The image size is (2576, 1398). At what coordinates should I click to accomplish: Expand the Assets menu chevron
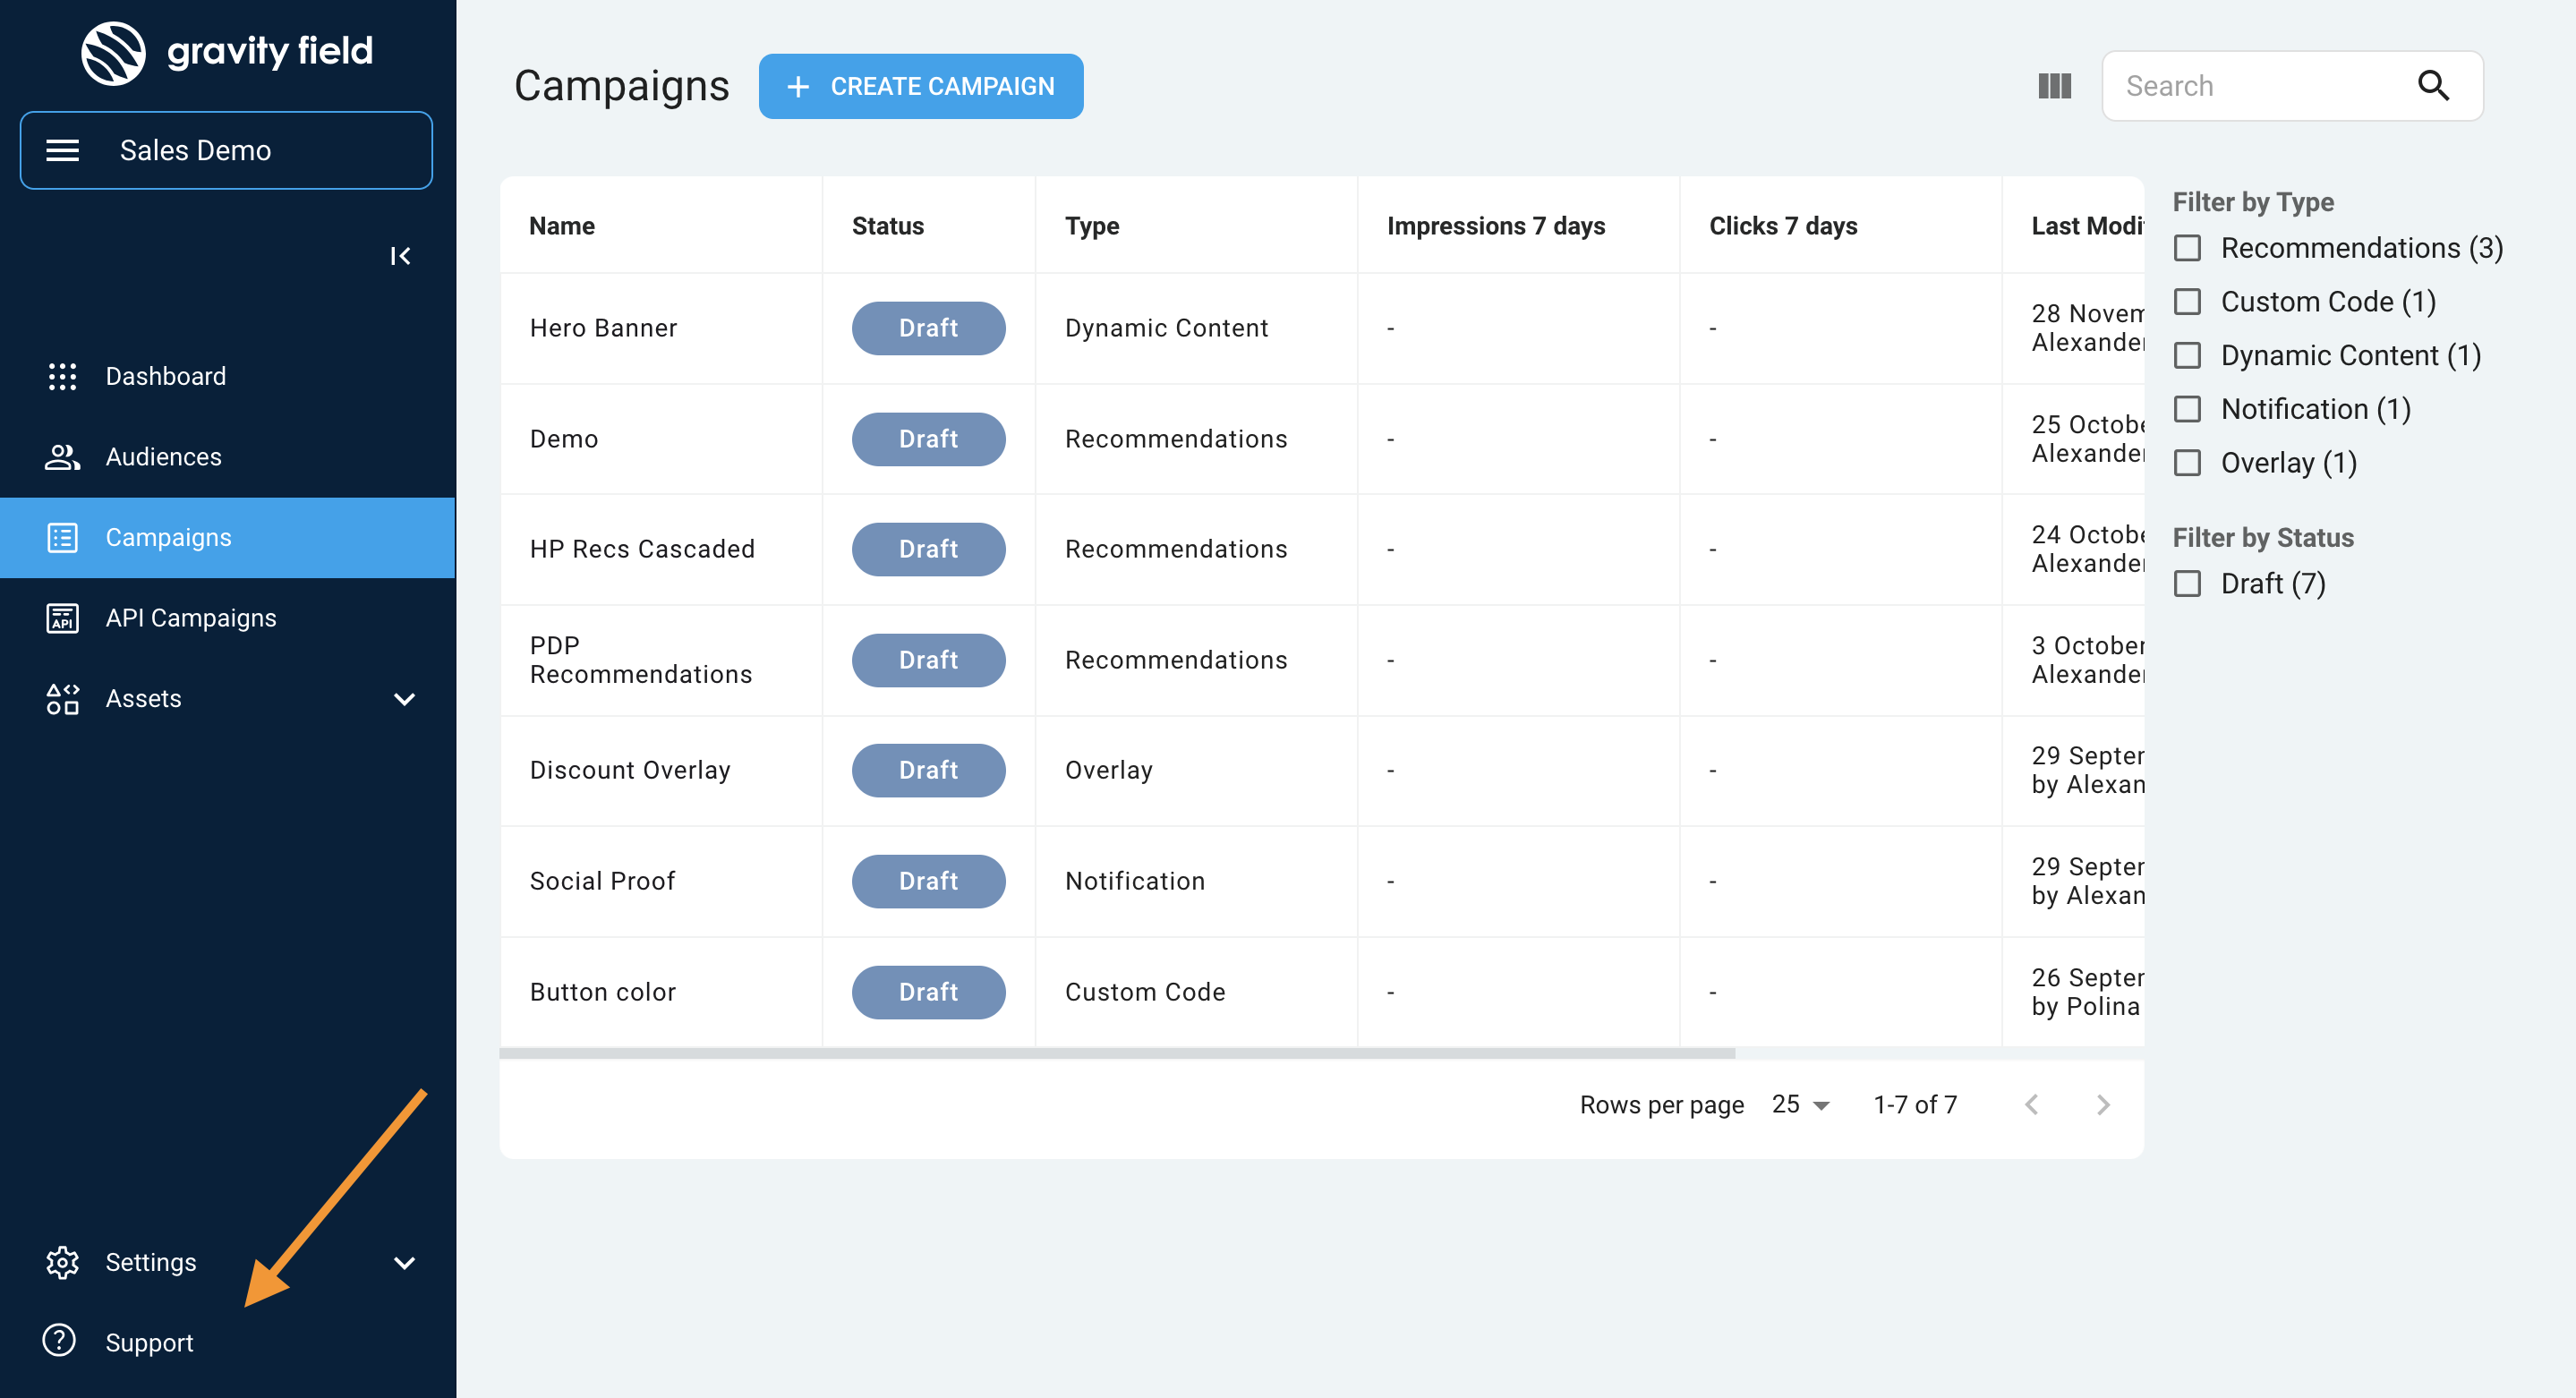click(x=404, y=699)
